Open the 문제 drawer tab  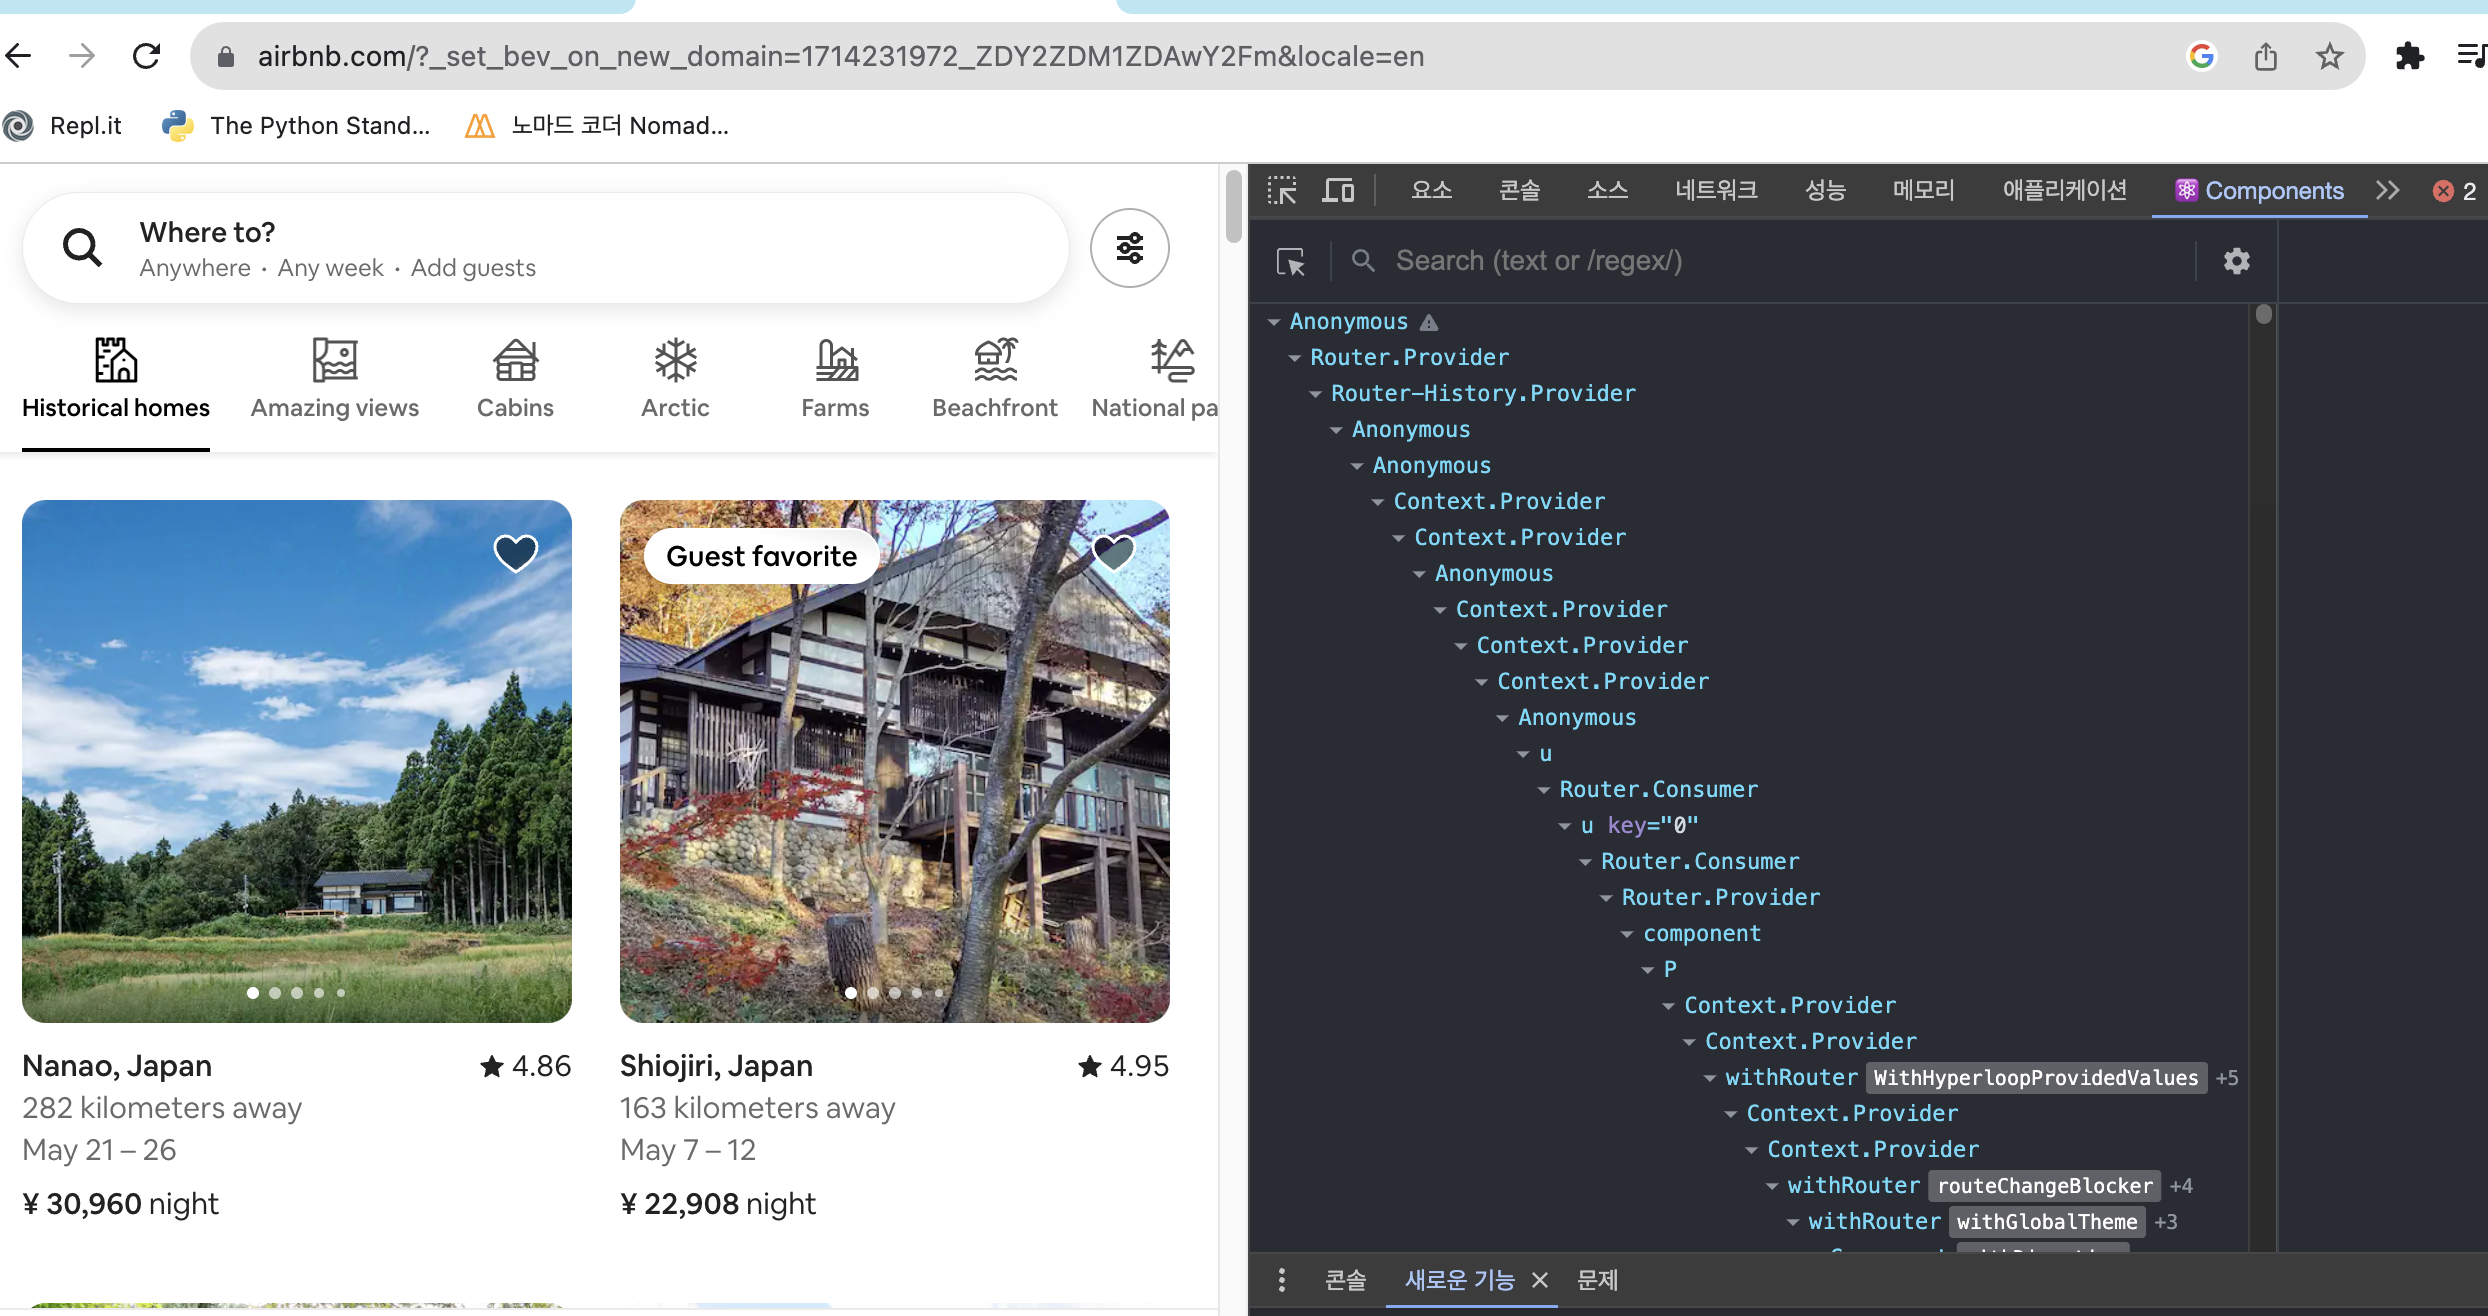[1597, 1280]
